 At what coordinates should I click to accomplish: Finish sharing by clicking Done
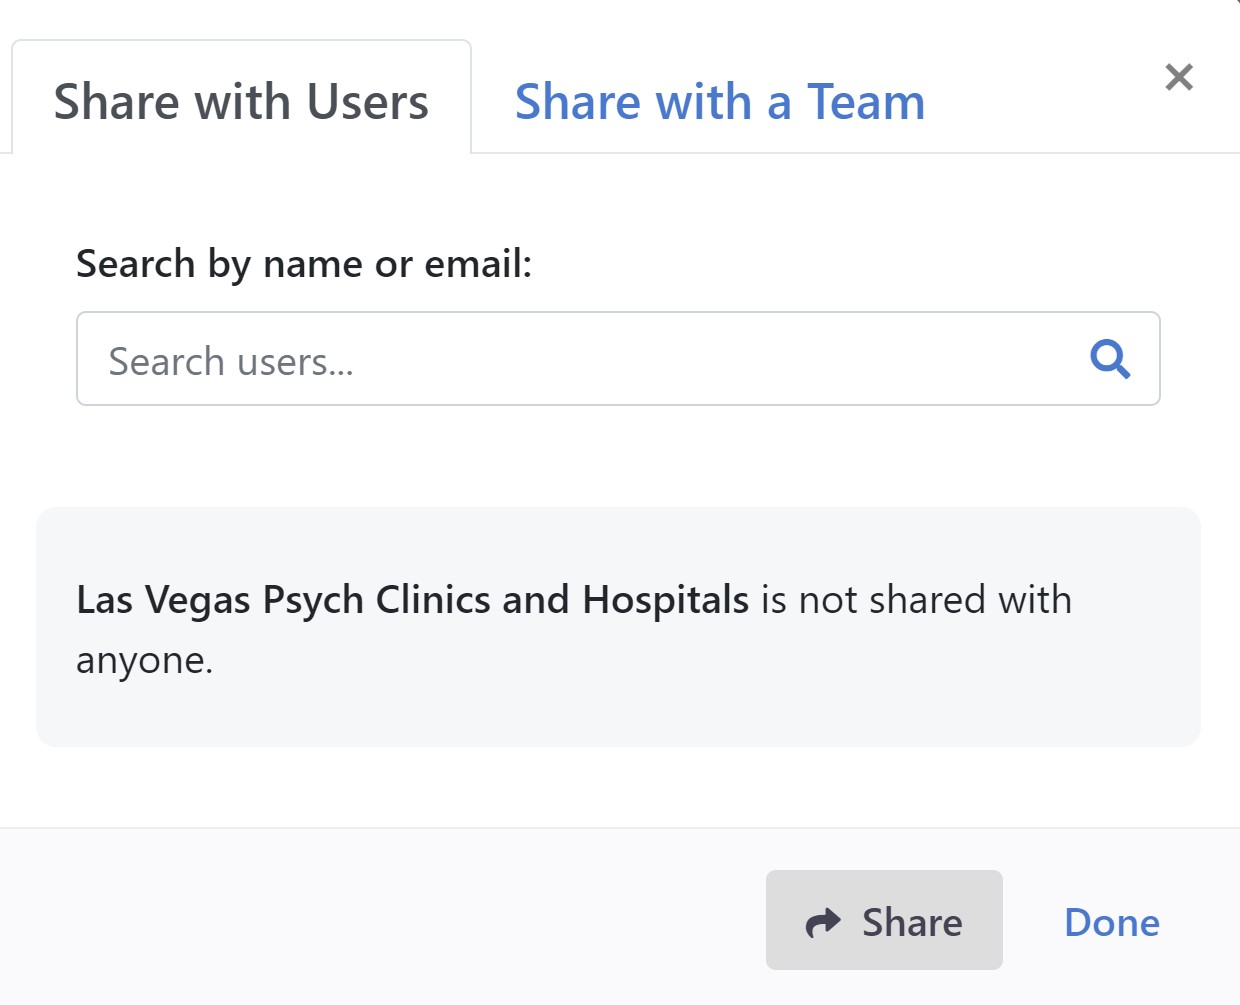point(1111,922)
